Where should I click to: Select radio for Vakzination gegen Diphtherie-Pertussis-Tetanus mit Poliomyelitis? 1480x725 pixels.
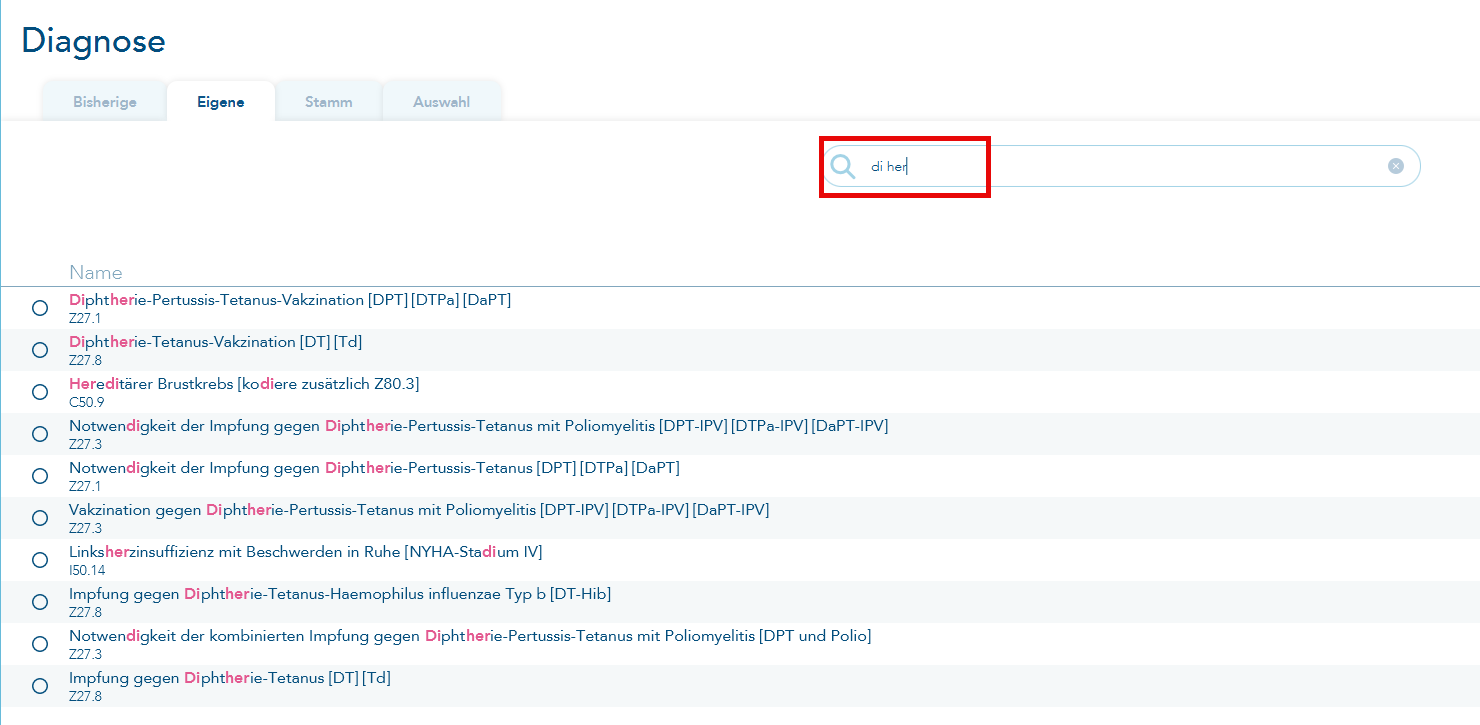click(x=40, y=518)
